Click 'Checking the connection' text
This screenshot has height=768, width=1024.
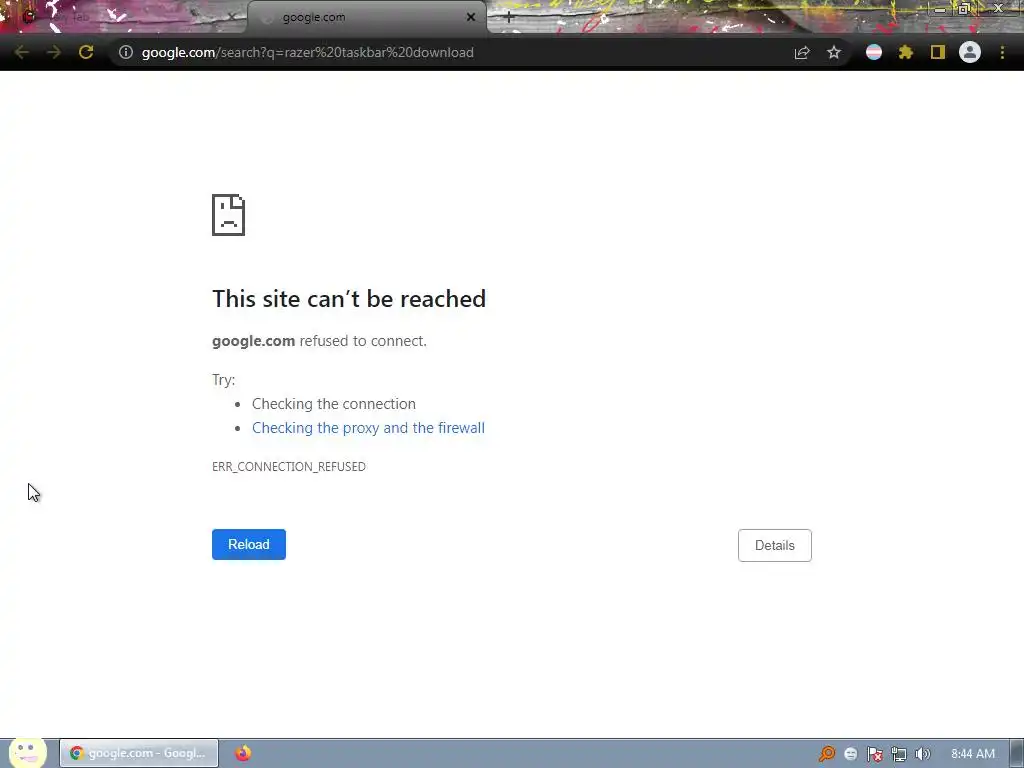(334, 404)
